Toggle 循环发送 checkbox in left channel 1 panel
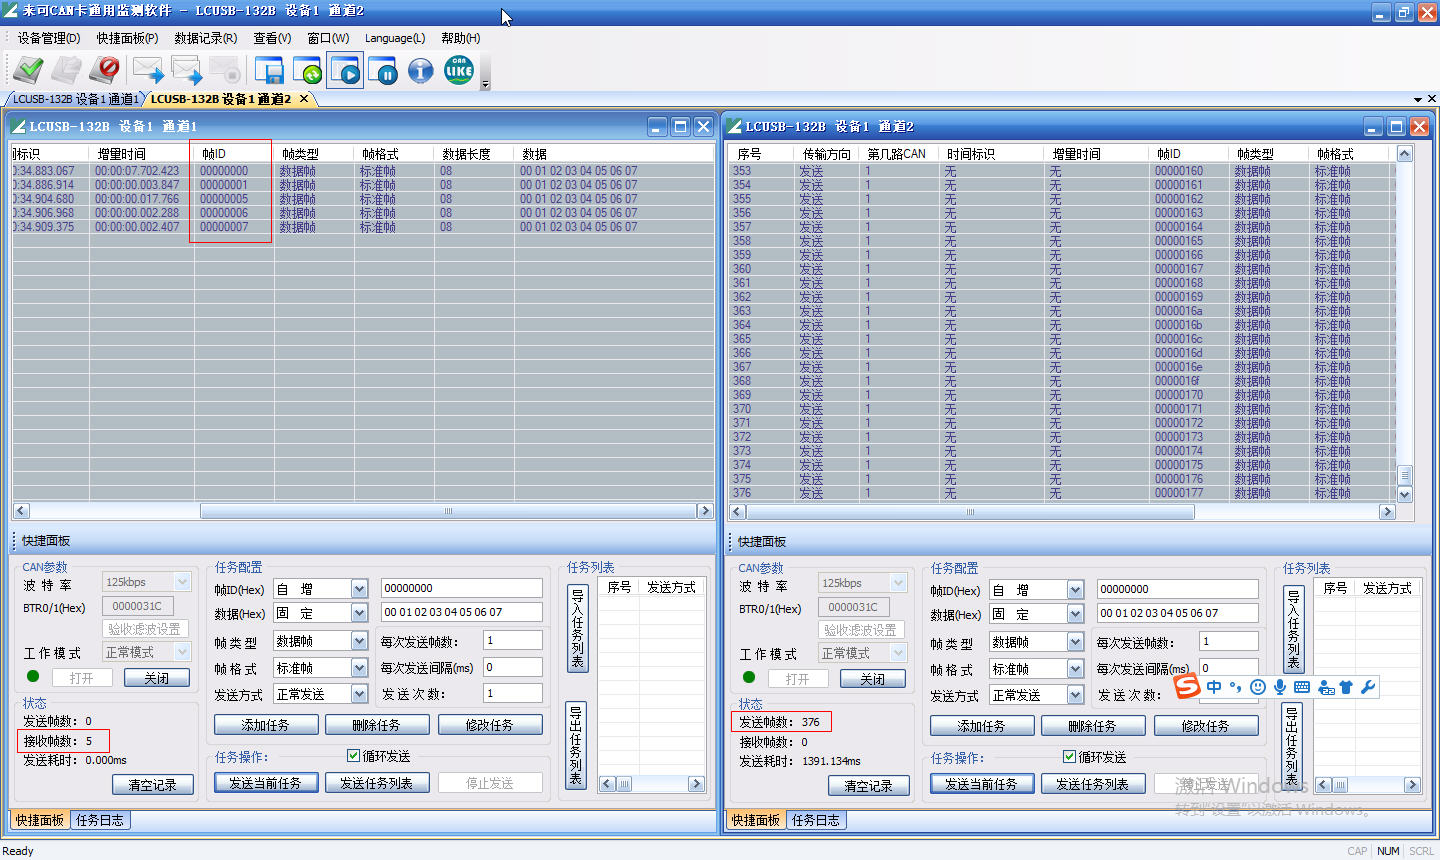Image resolution: width=1440 pixels, height=860 pixels. [353, 756]
